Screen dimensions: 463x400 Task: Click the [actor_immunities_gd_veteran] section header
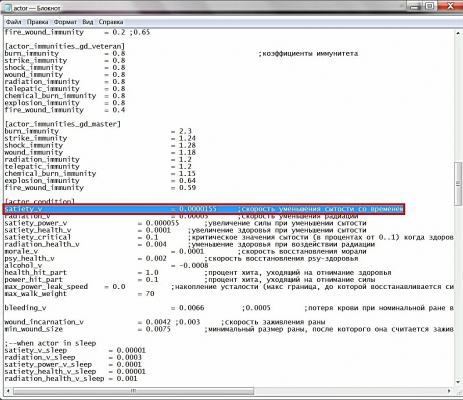65,46
